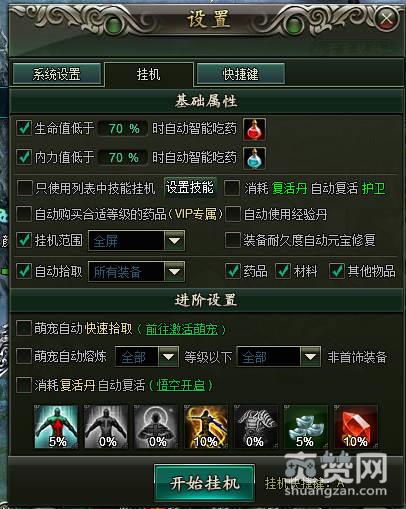Select the grey armor icon showing 0%
The image size is (406, 509).
tap(256, 426)
